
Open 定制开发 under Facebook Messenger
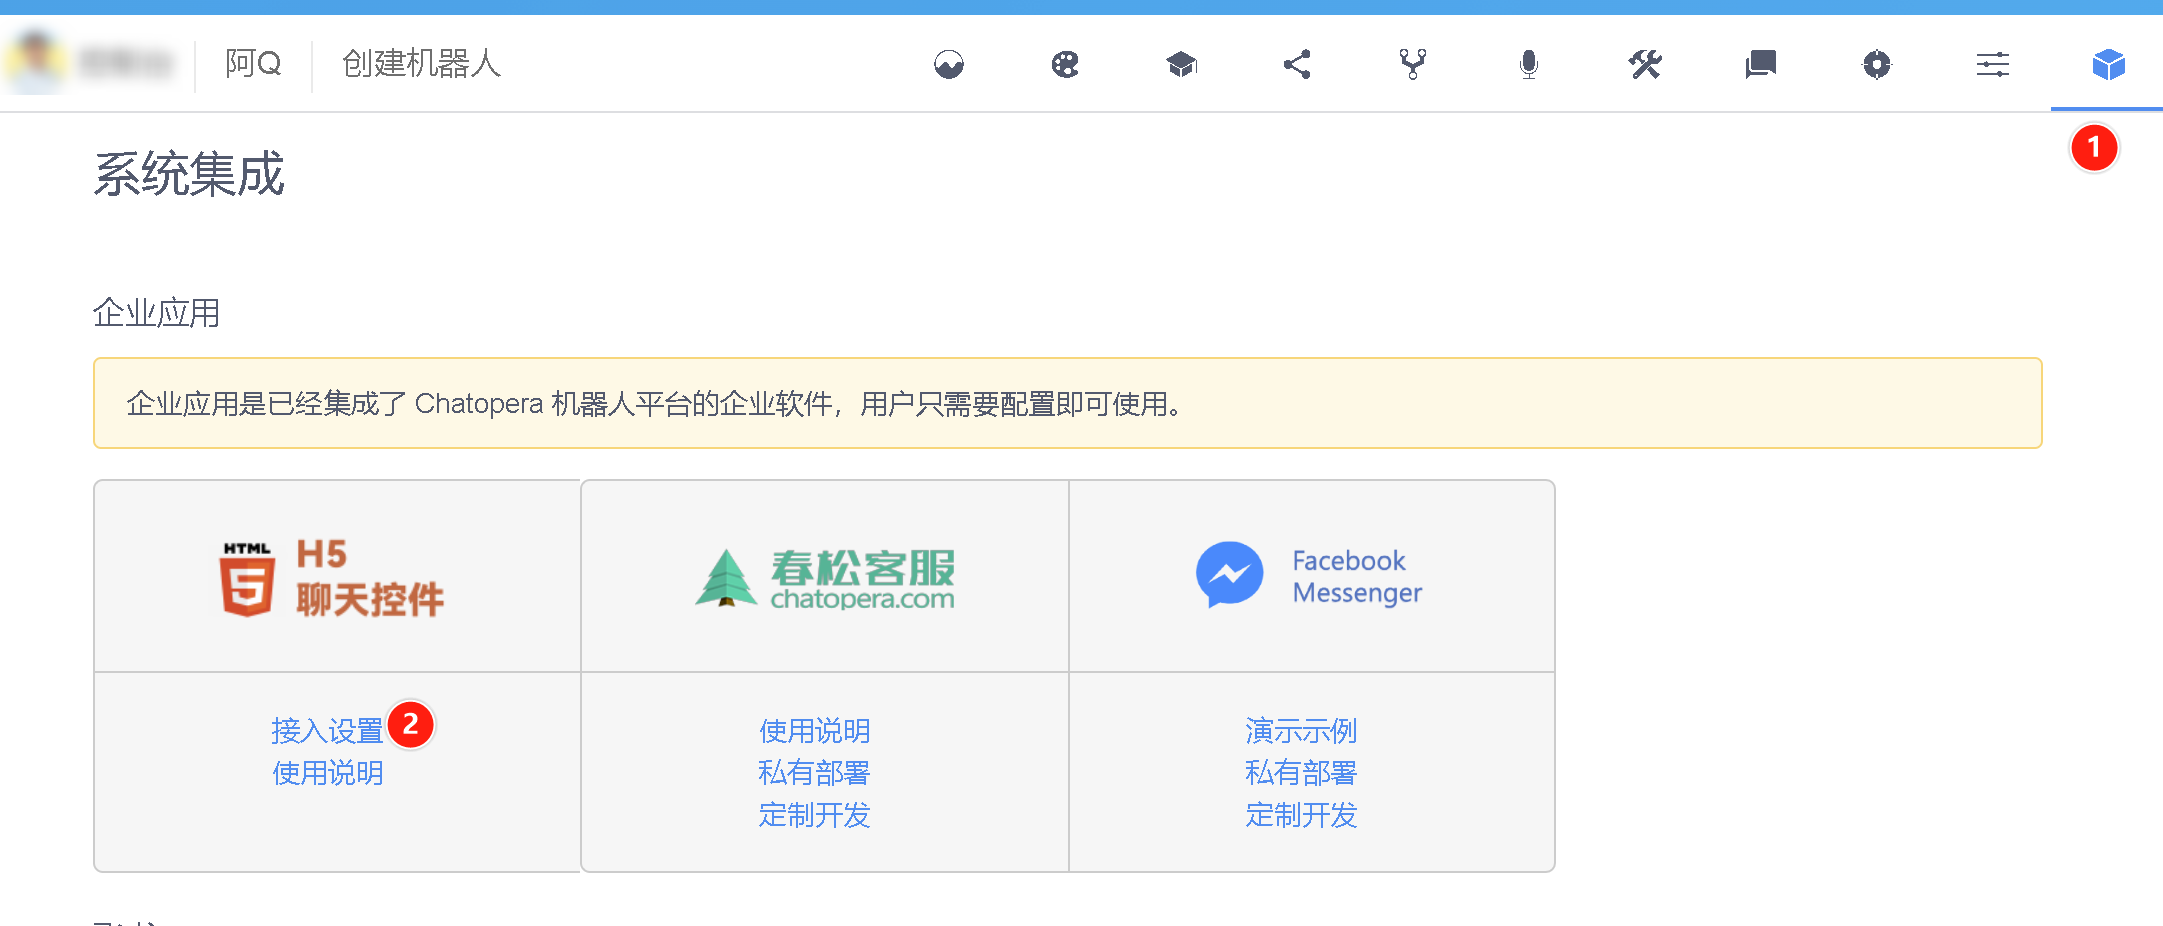click(x=1301, y=815)
